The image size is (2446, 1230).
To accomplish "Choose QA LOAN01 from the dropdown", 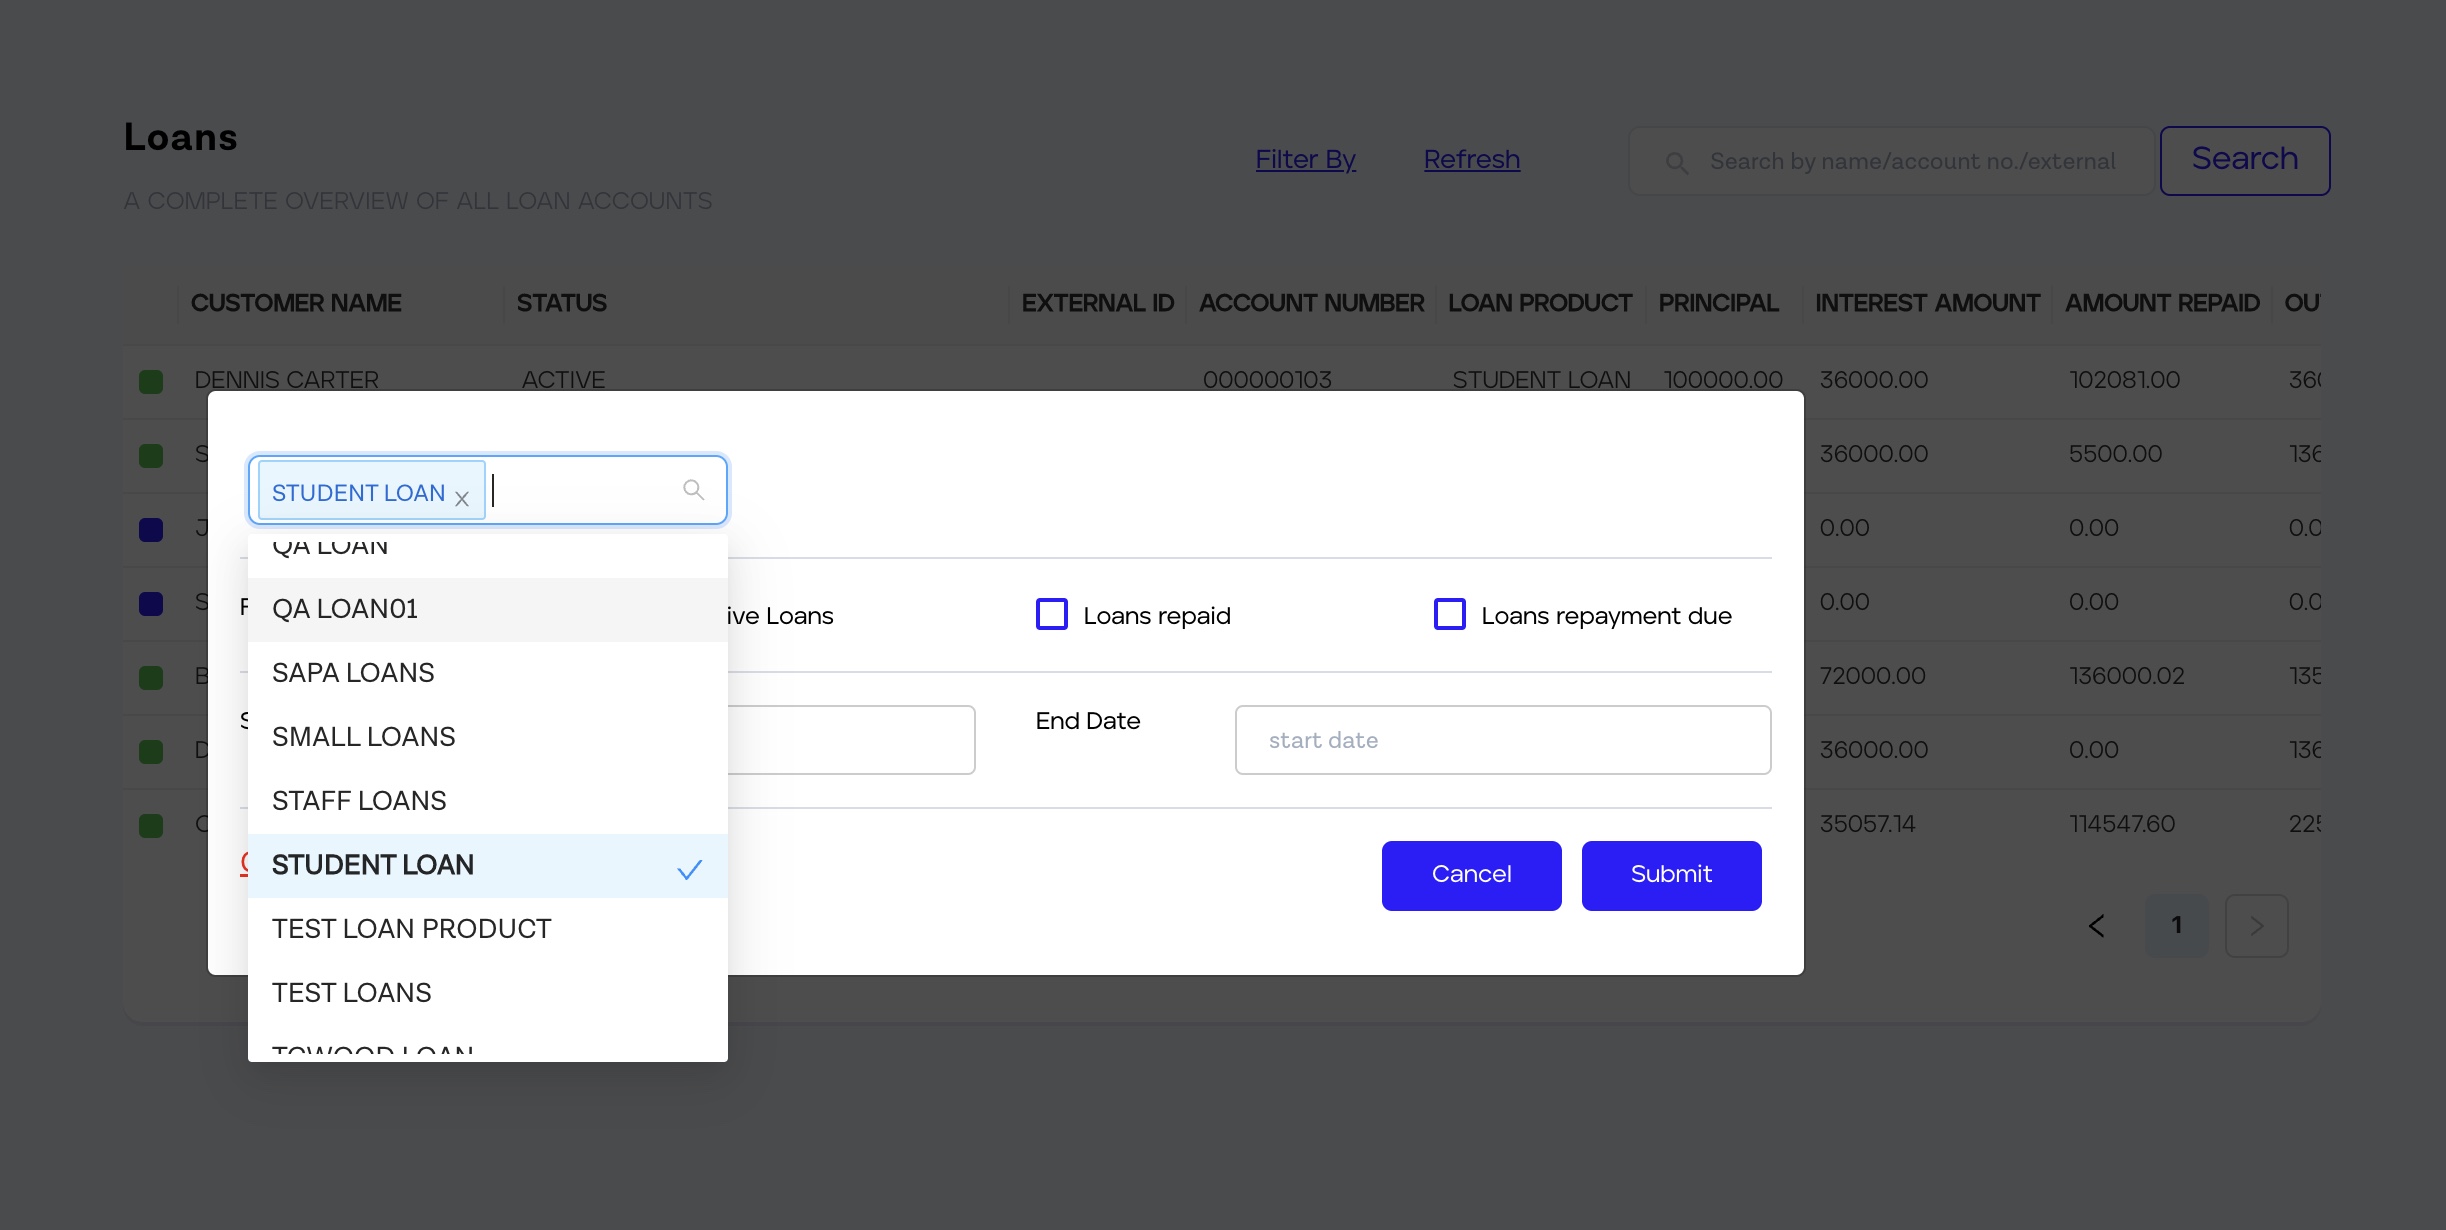I will [345, 609].
